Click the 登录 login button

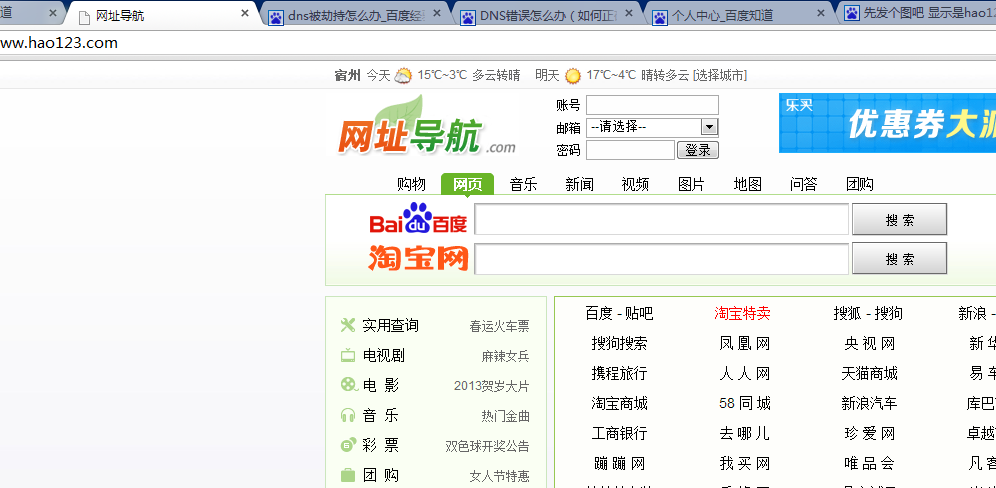(698, 151)
